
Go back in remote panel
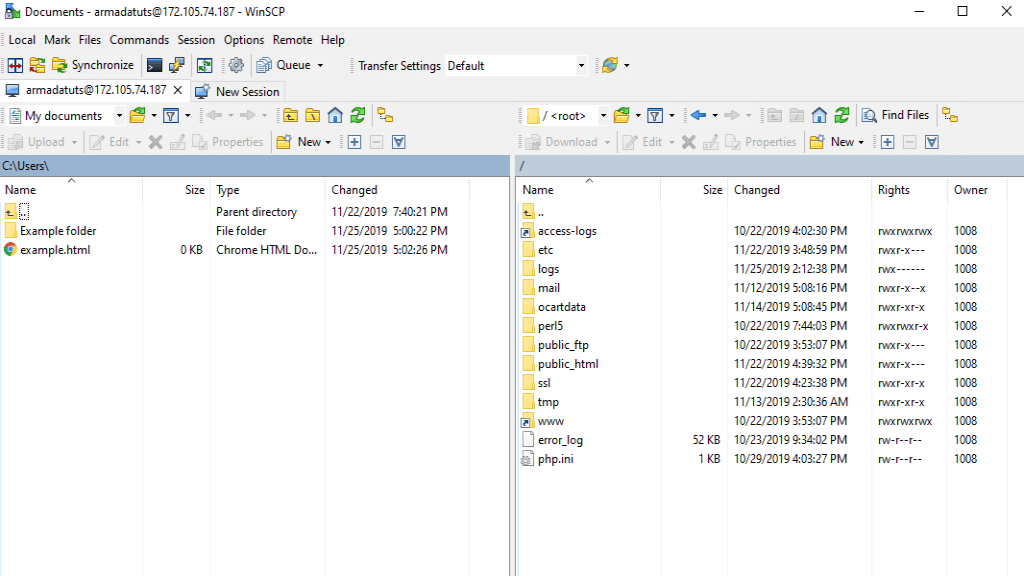[x=698, y=116]
